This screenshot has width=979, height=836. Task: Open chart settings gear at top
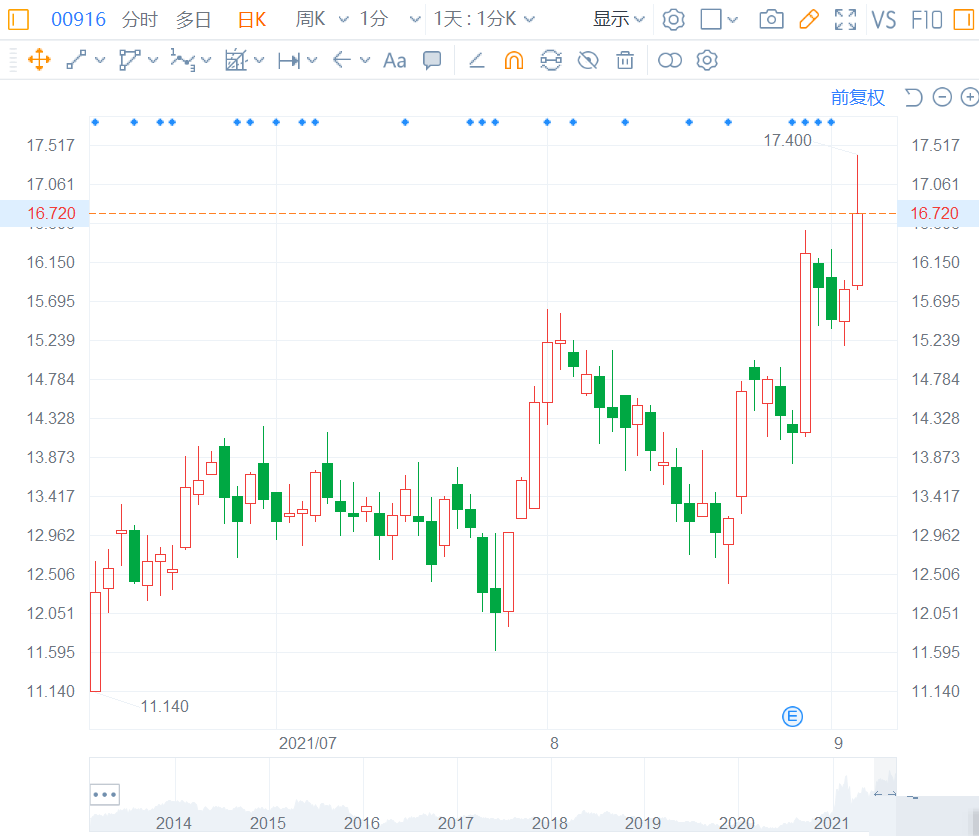click(x=673, y=19)
